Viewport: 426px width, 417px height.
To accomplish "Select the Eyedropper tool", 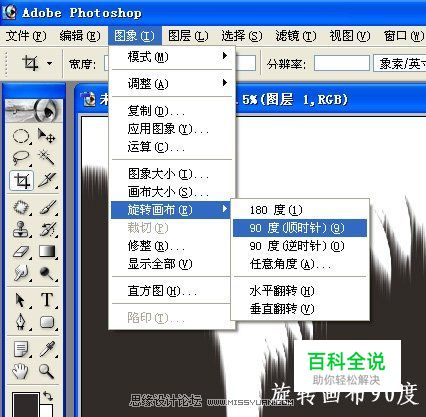I will (47, 349).
